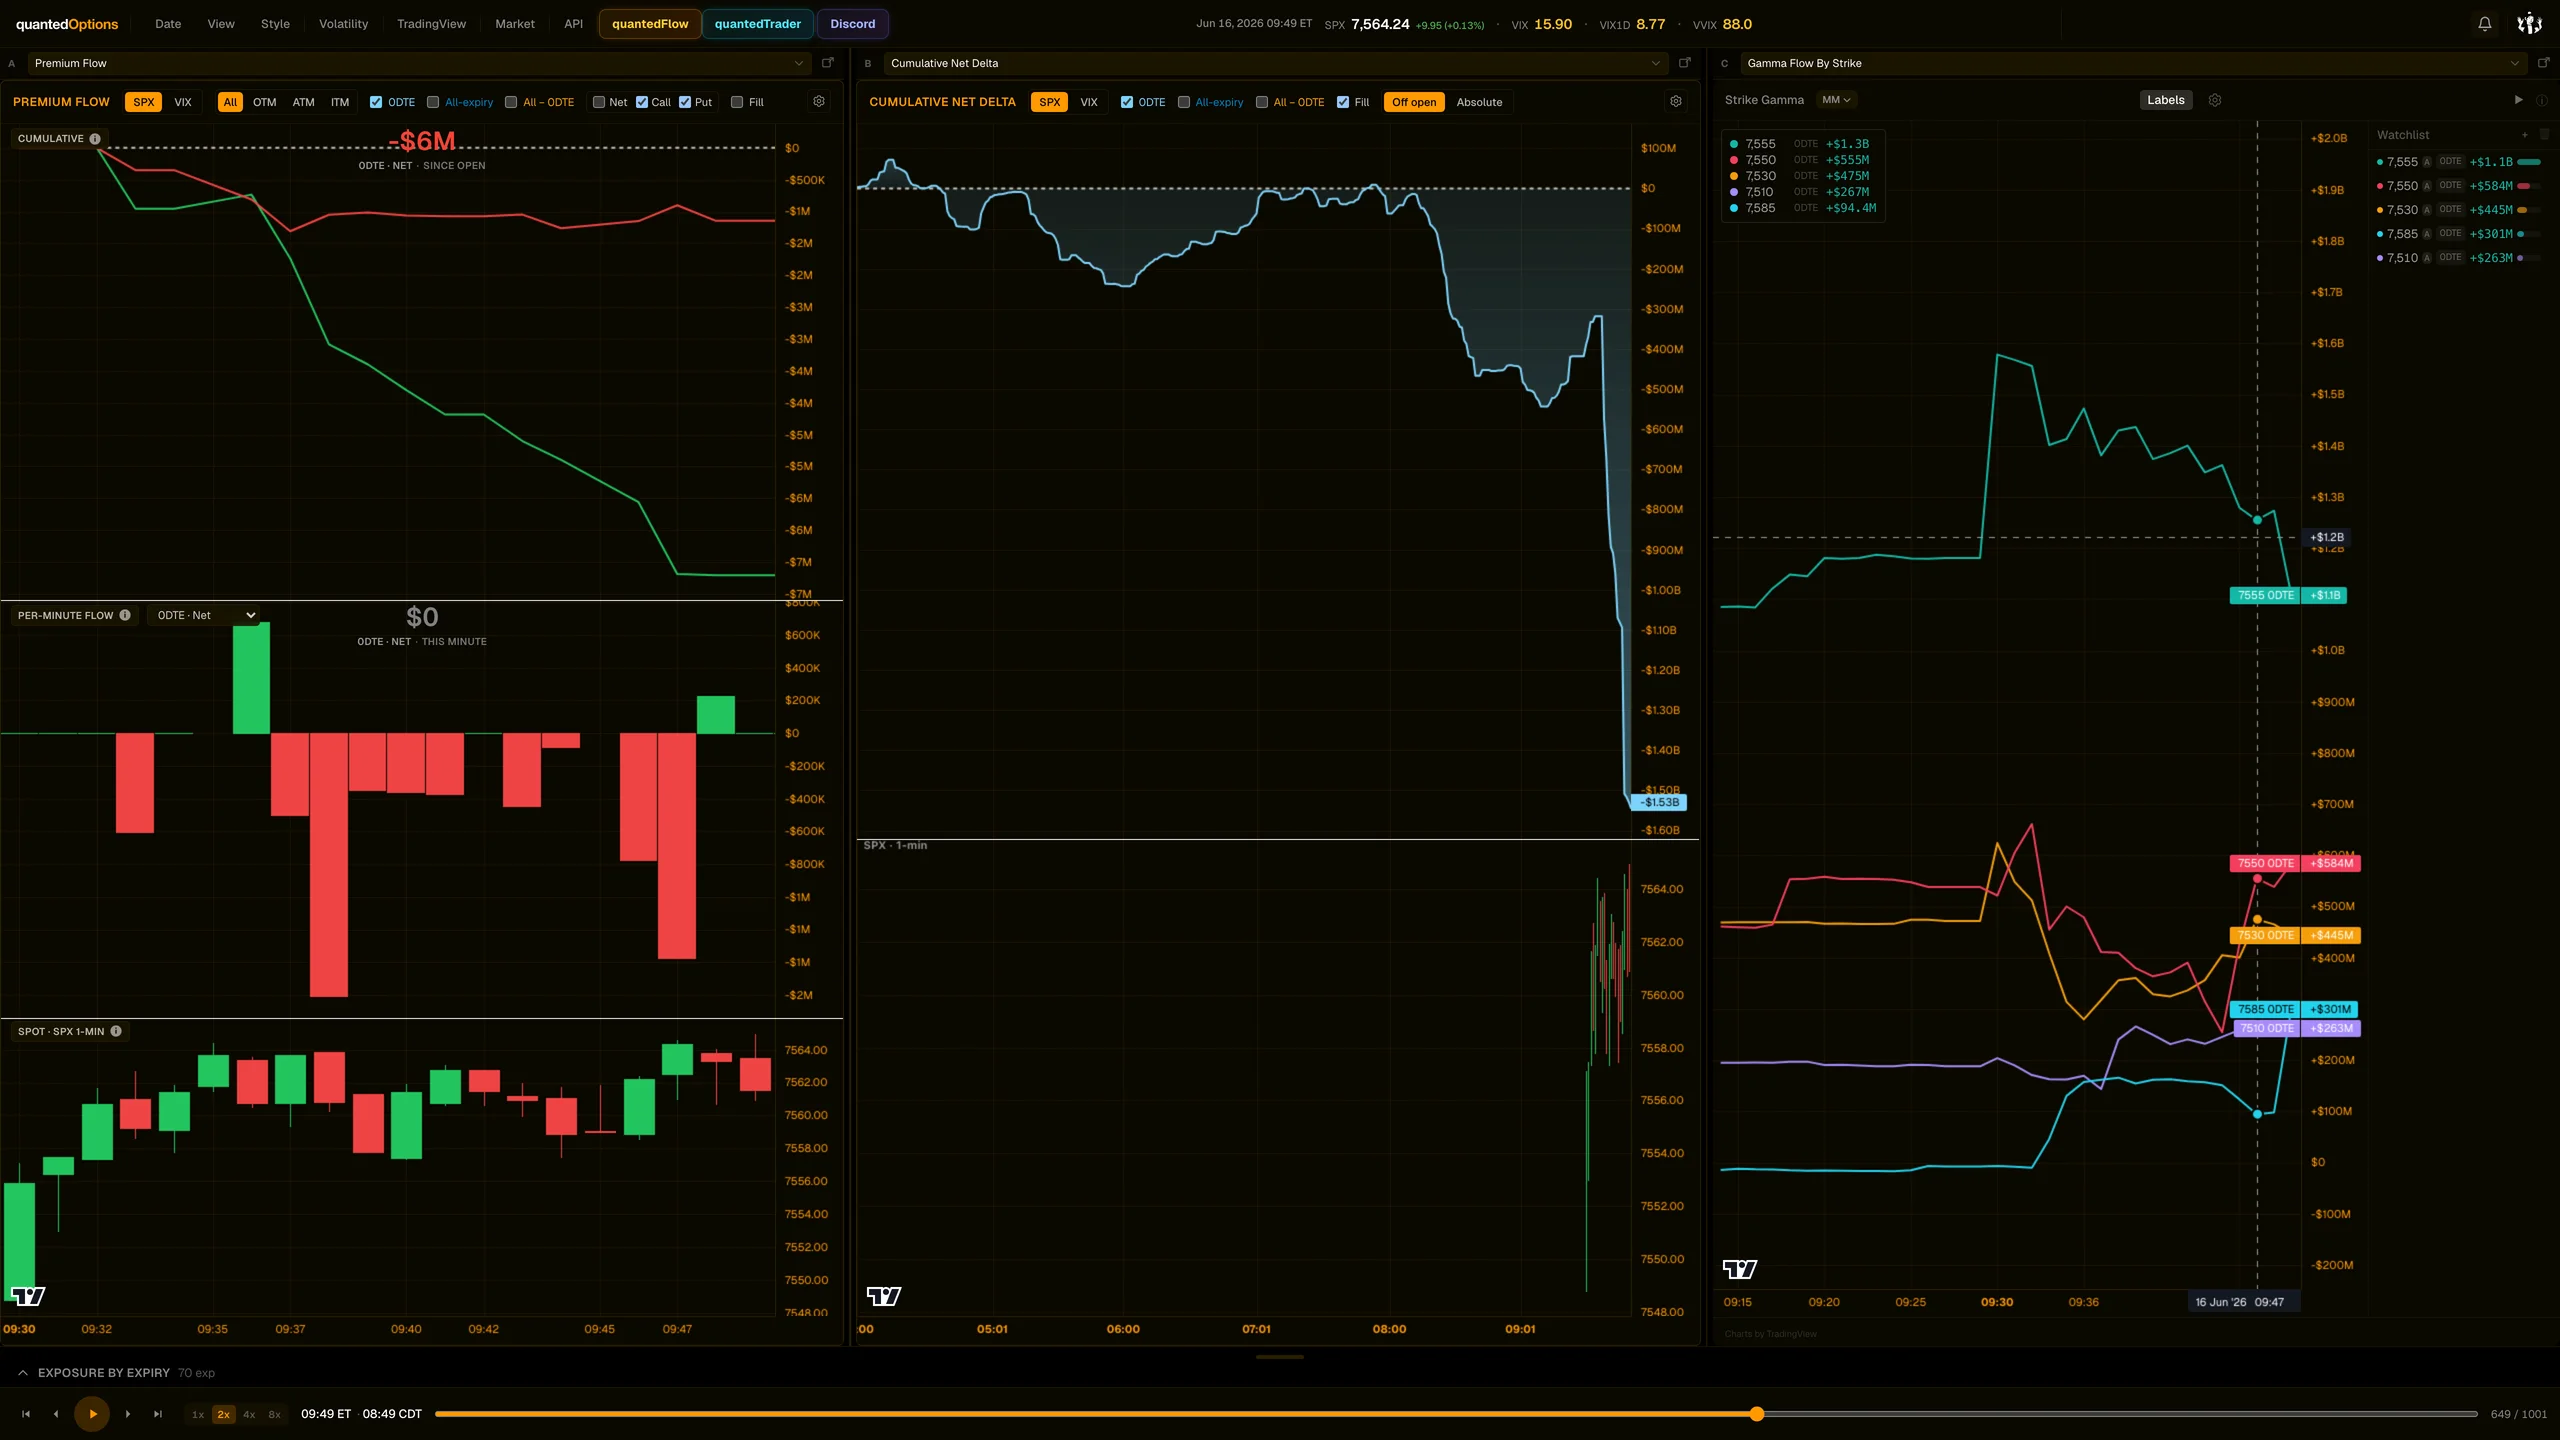Pop out the Cumulative Net Delta panel
This screenshot has width=2560, height=1440.
(x=1685, y=63)
